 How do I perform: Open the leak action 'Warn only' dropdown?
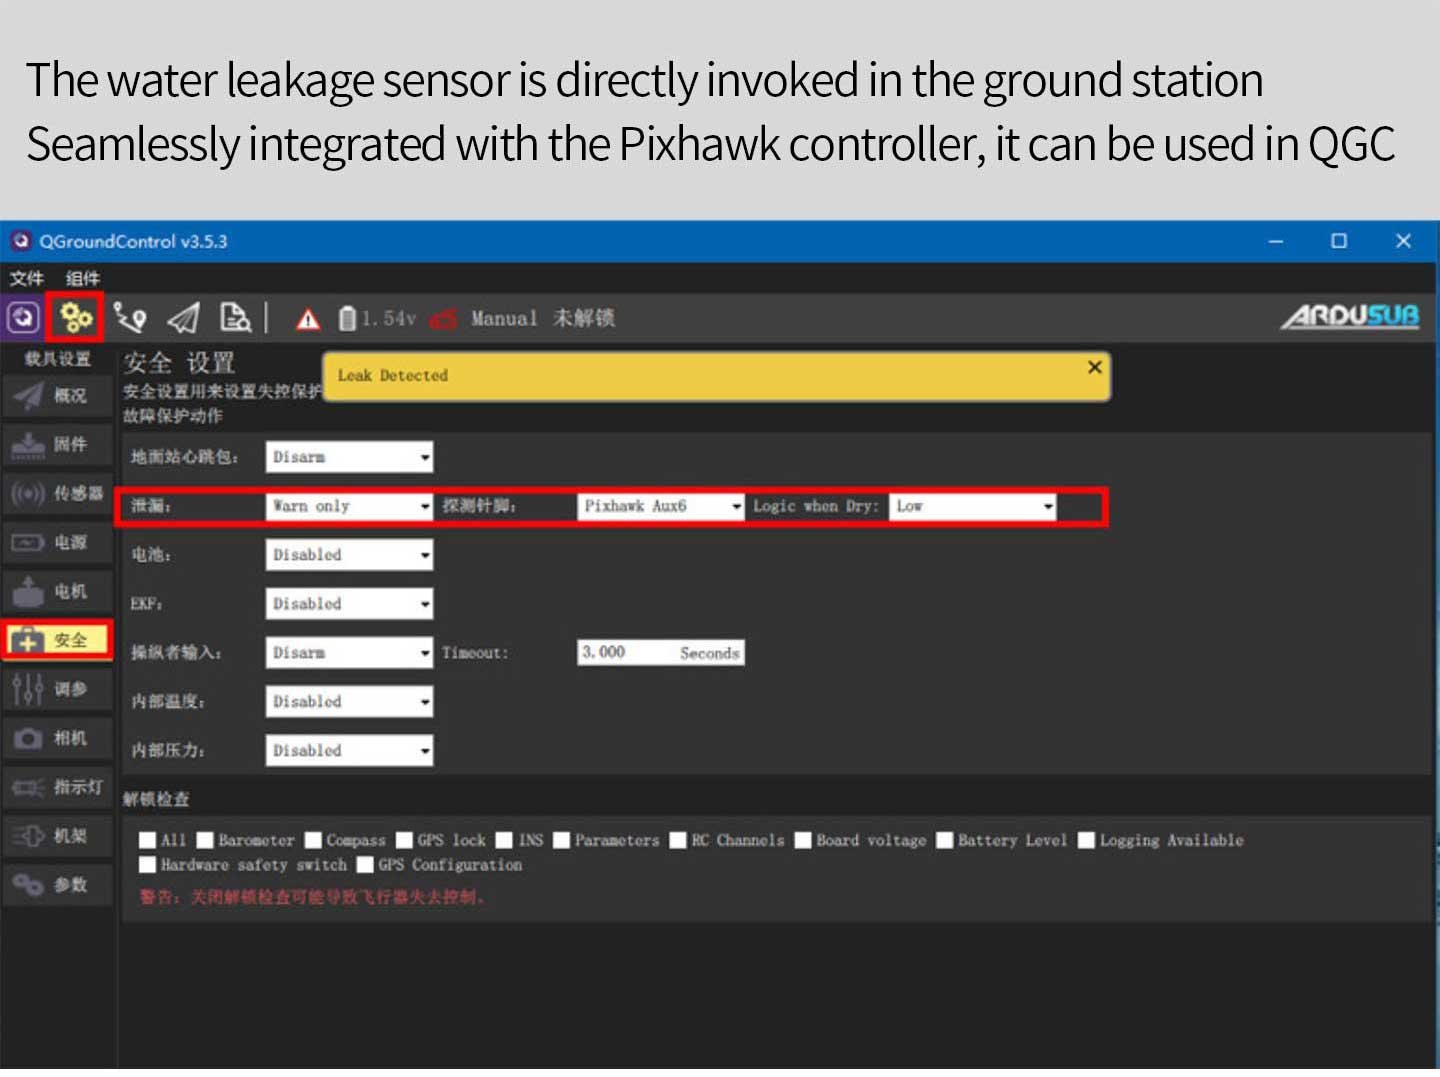[x=349, y=506]
